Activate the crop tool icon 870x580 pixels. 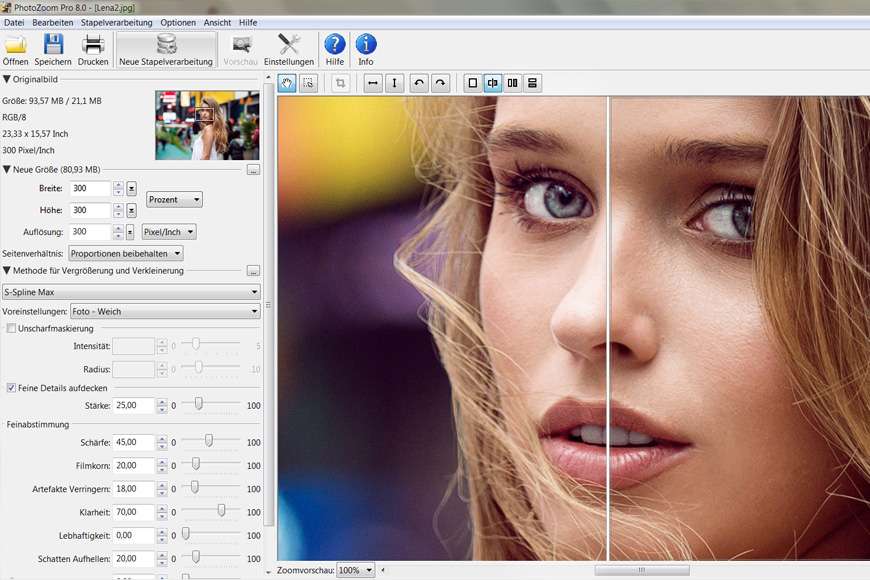341,83
